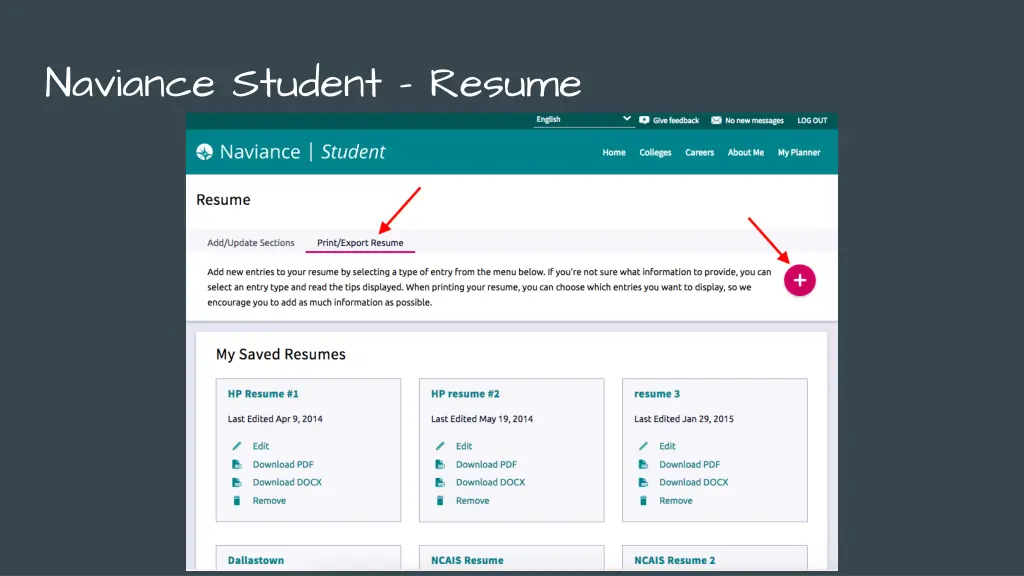The image size is (1024, 576).
Task: Click Last Edited Apr 9, 2014 text
Action: [x=275, y=419]
